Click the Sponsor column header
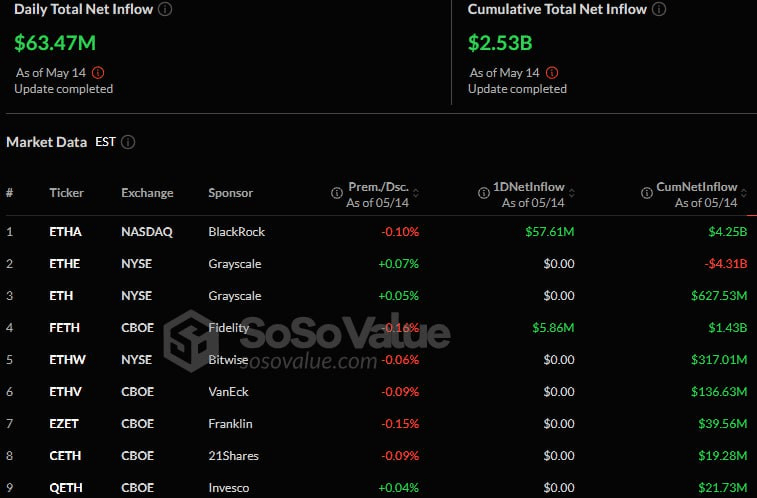Viewport: 757px width, 498px height. point(230,193)
